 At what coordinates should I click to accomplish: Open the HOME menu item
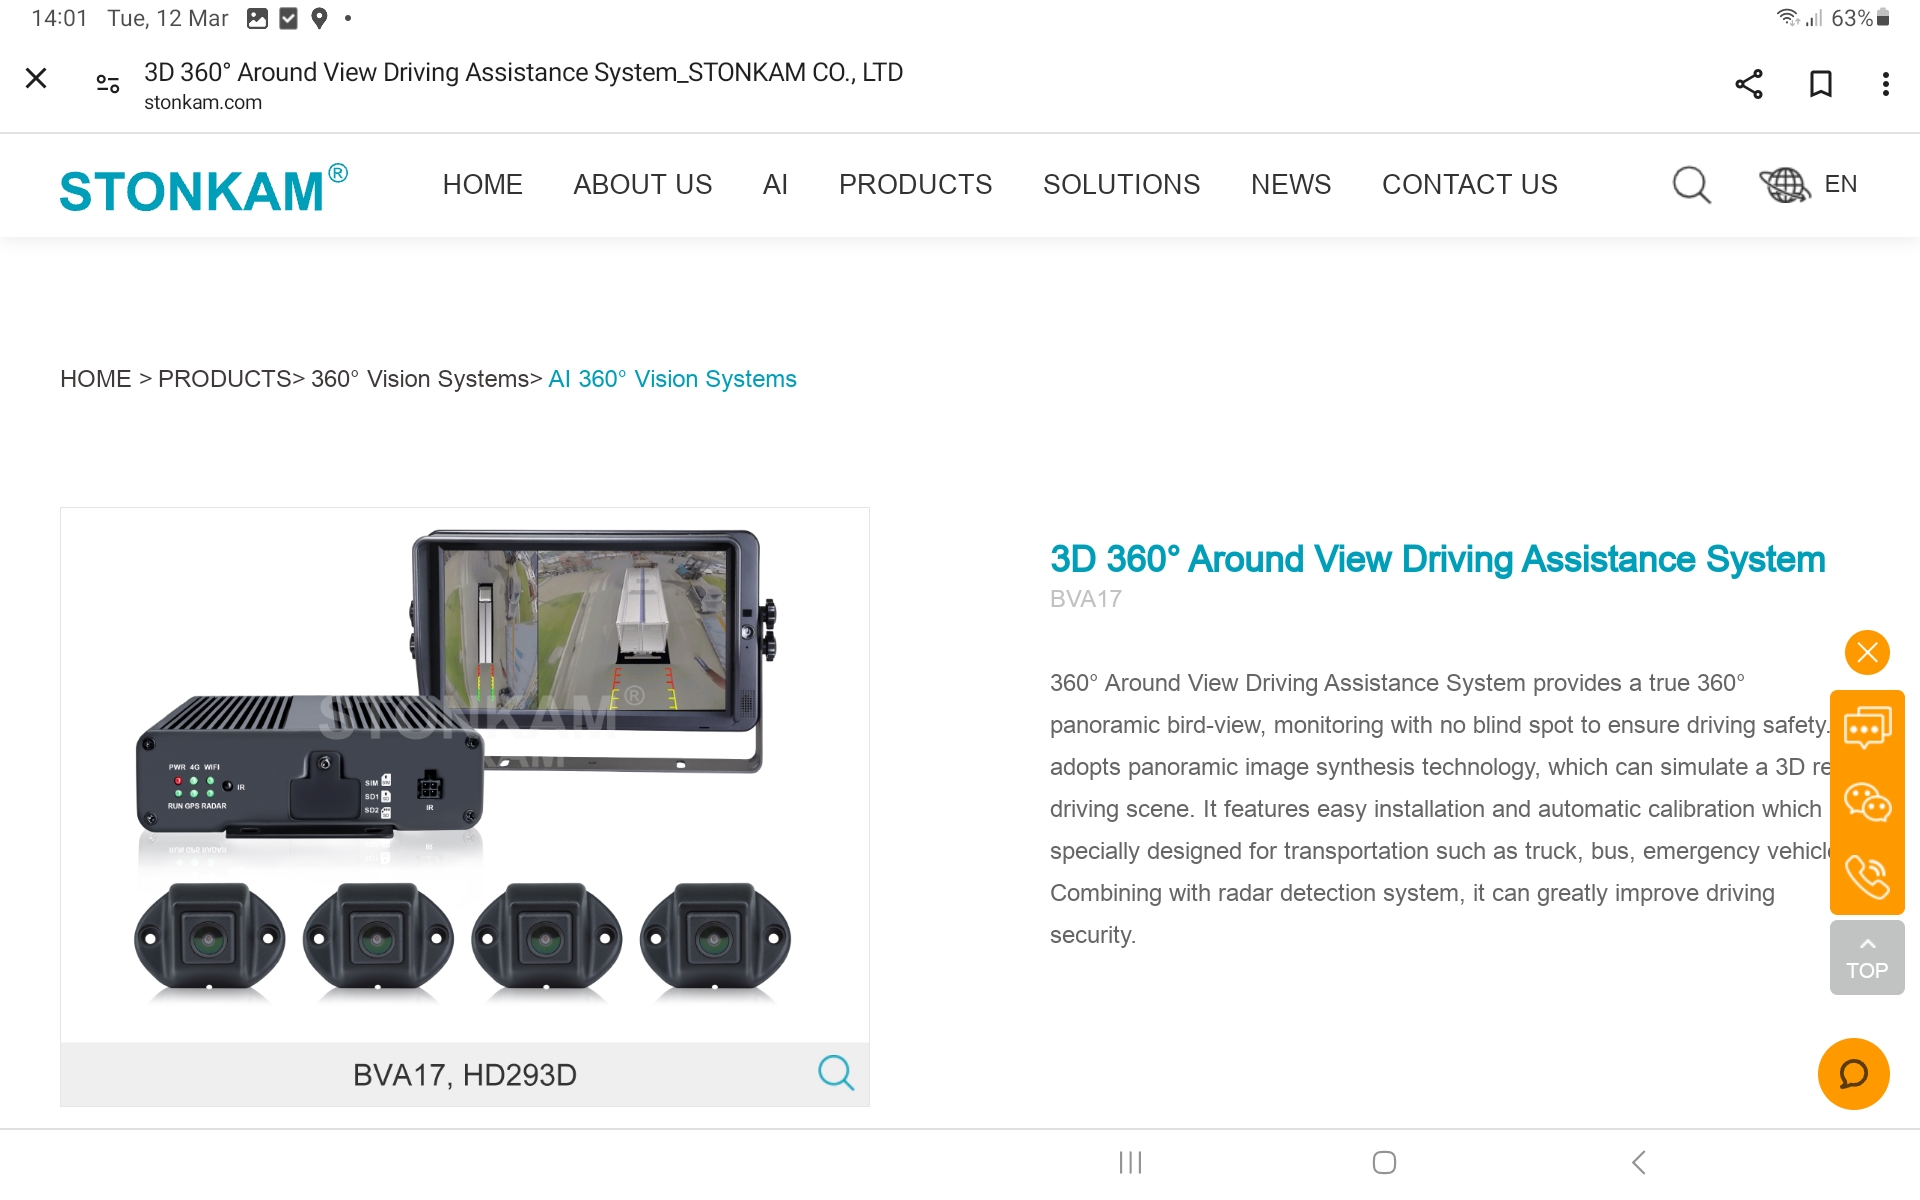click(x=483, y=185)
